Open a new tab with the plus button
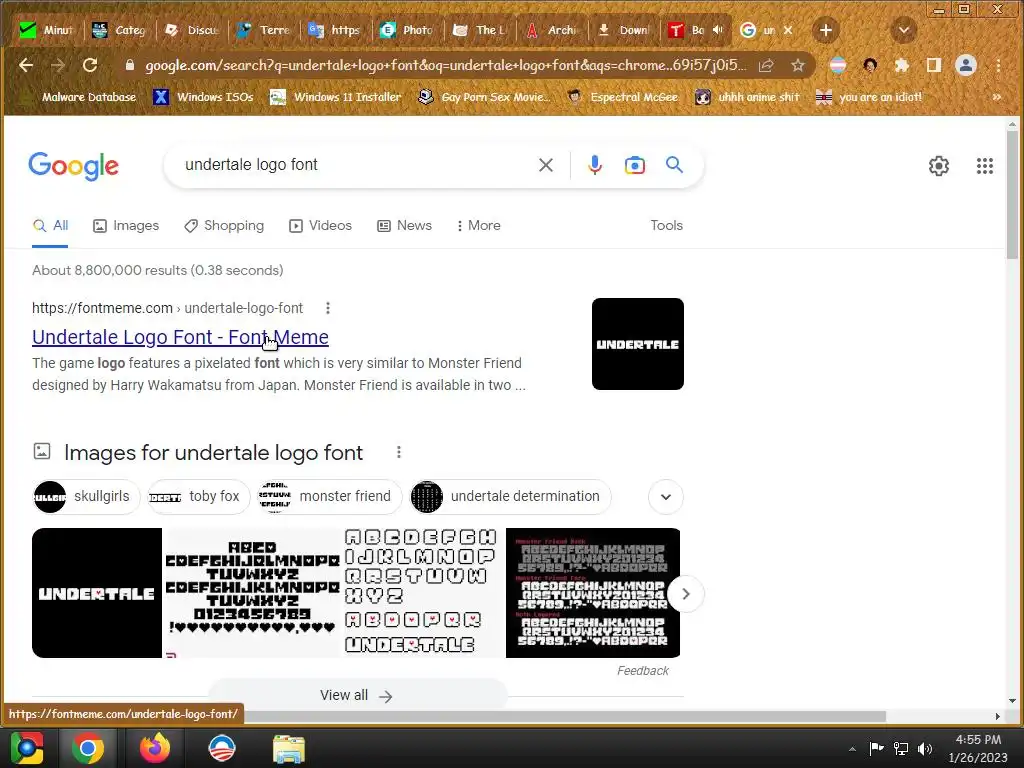 click(x=825, y=30)
